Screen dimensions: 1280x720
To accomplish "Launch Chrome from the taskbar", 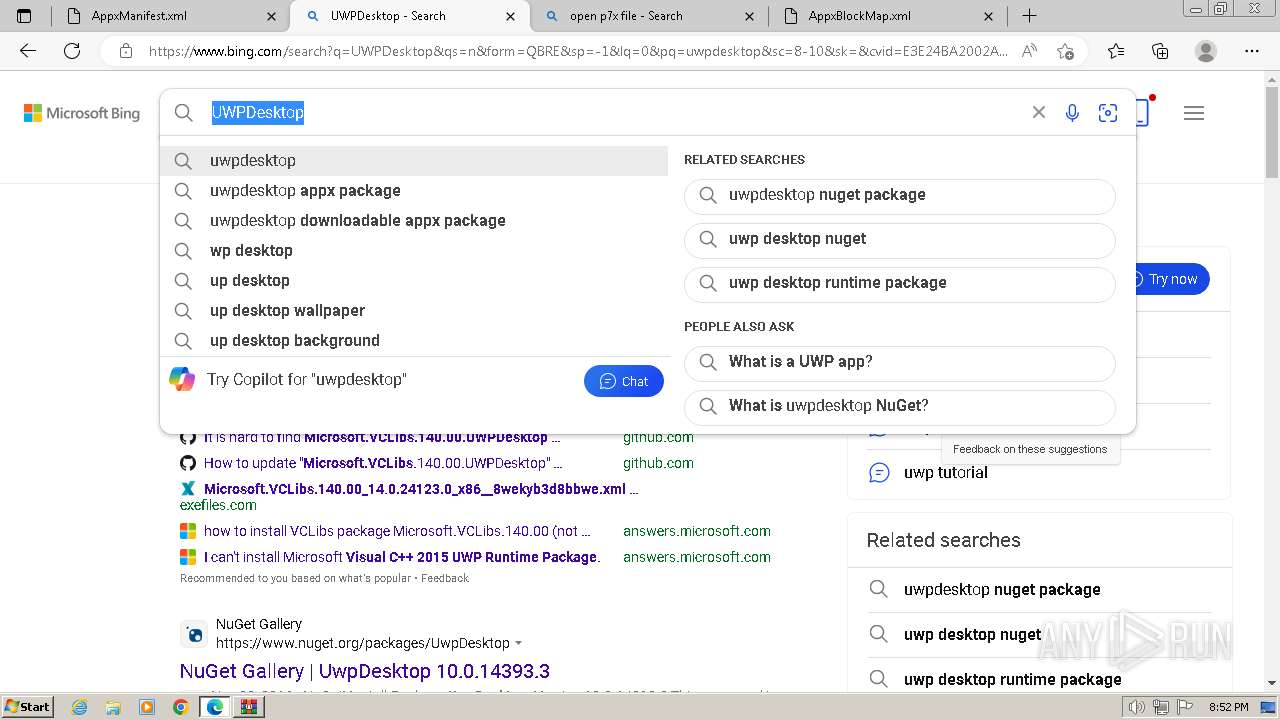I will tap(180, 707).
